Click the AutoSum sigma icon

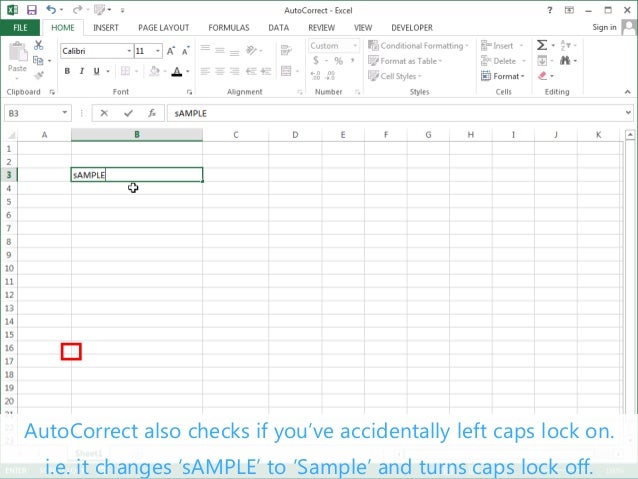(x=542, y=45)
